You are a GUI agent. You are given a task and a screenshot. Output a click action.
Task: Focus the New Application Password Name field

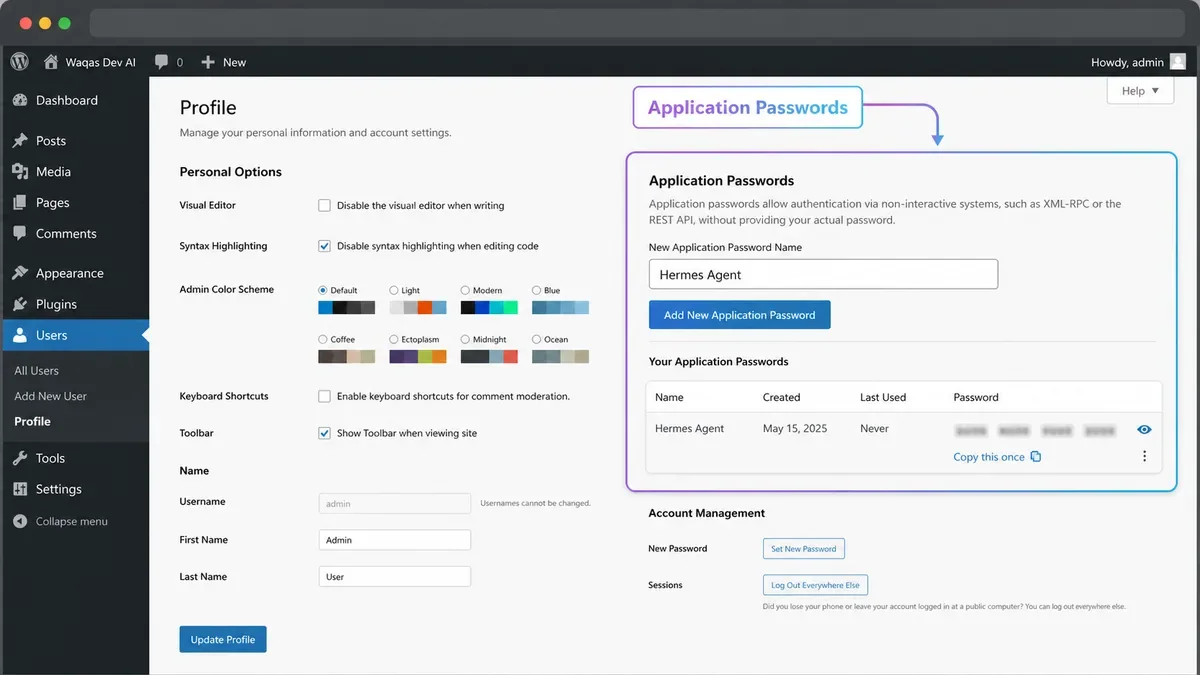[x=823, y=274]
